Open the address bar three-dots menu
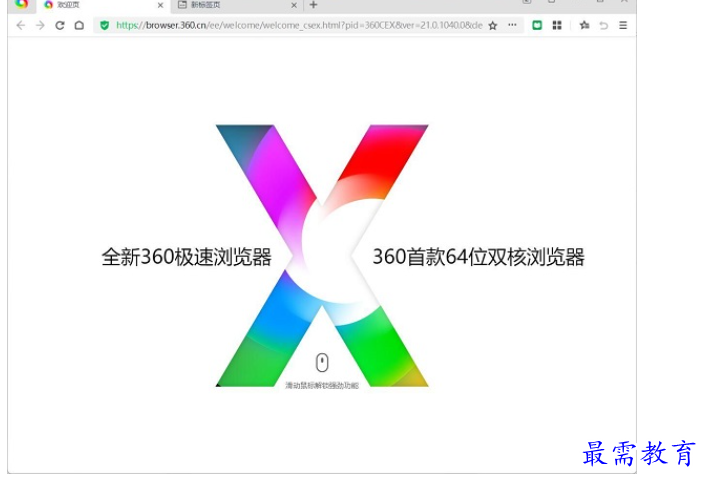The height and width of the screenshot is (485, 704). (512, 25)
